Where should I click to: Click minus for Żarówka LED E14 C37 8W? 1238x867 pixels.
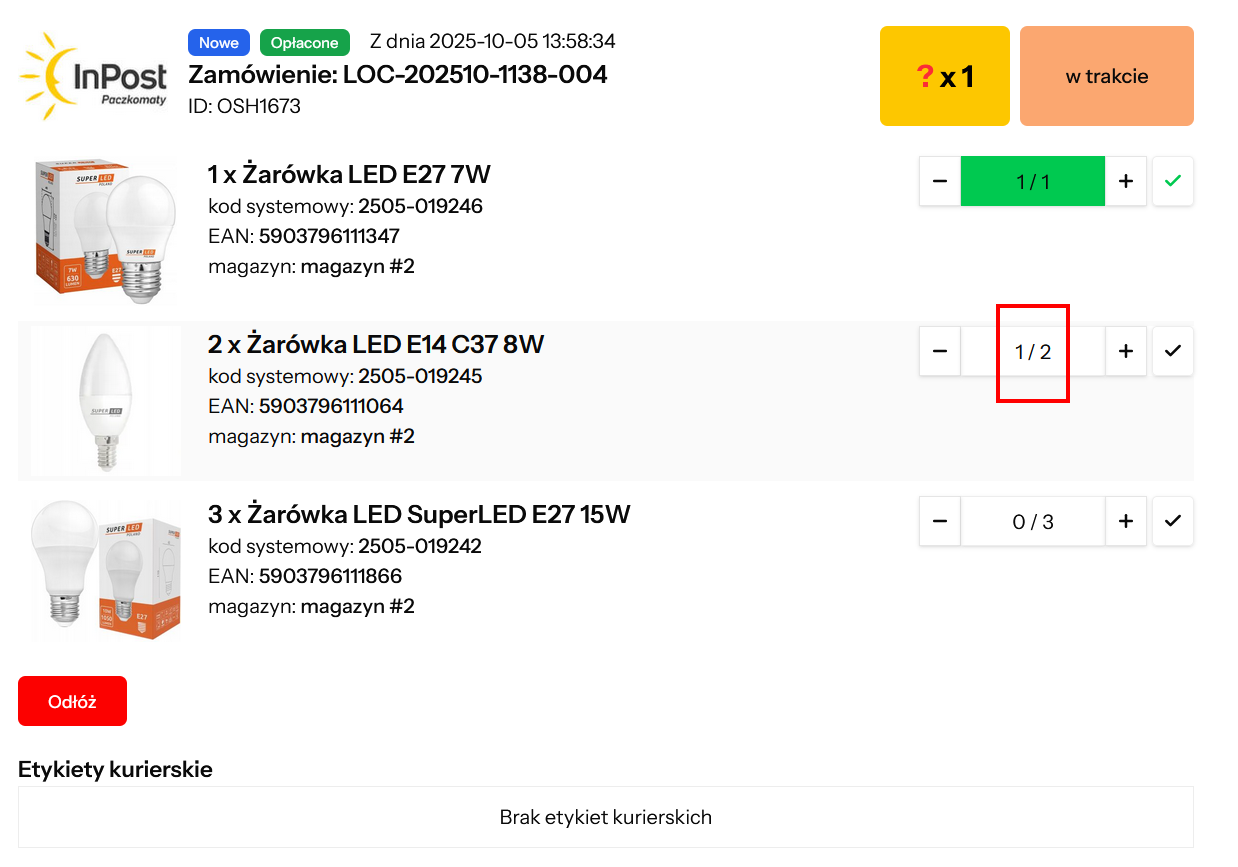tap(940, 351)
